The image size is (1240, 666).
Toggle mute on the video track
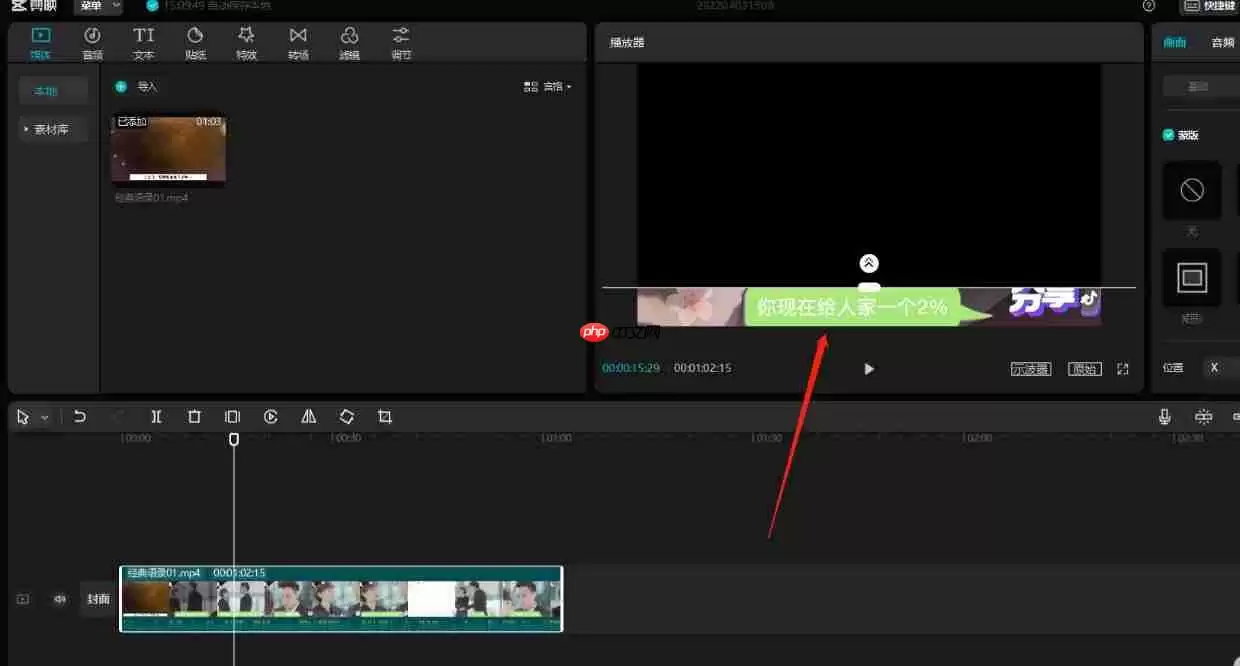point(59,598)
